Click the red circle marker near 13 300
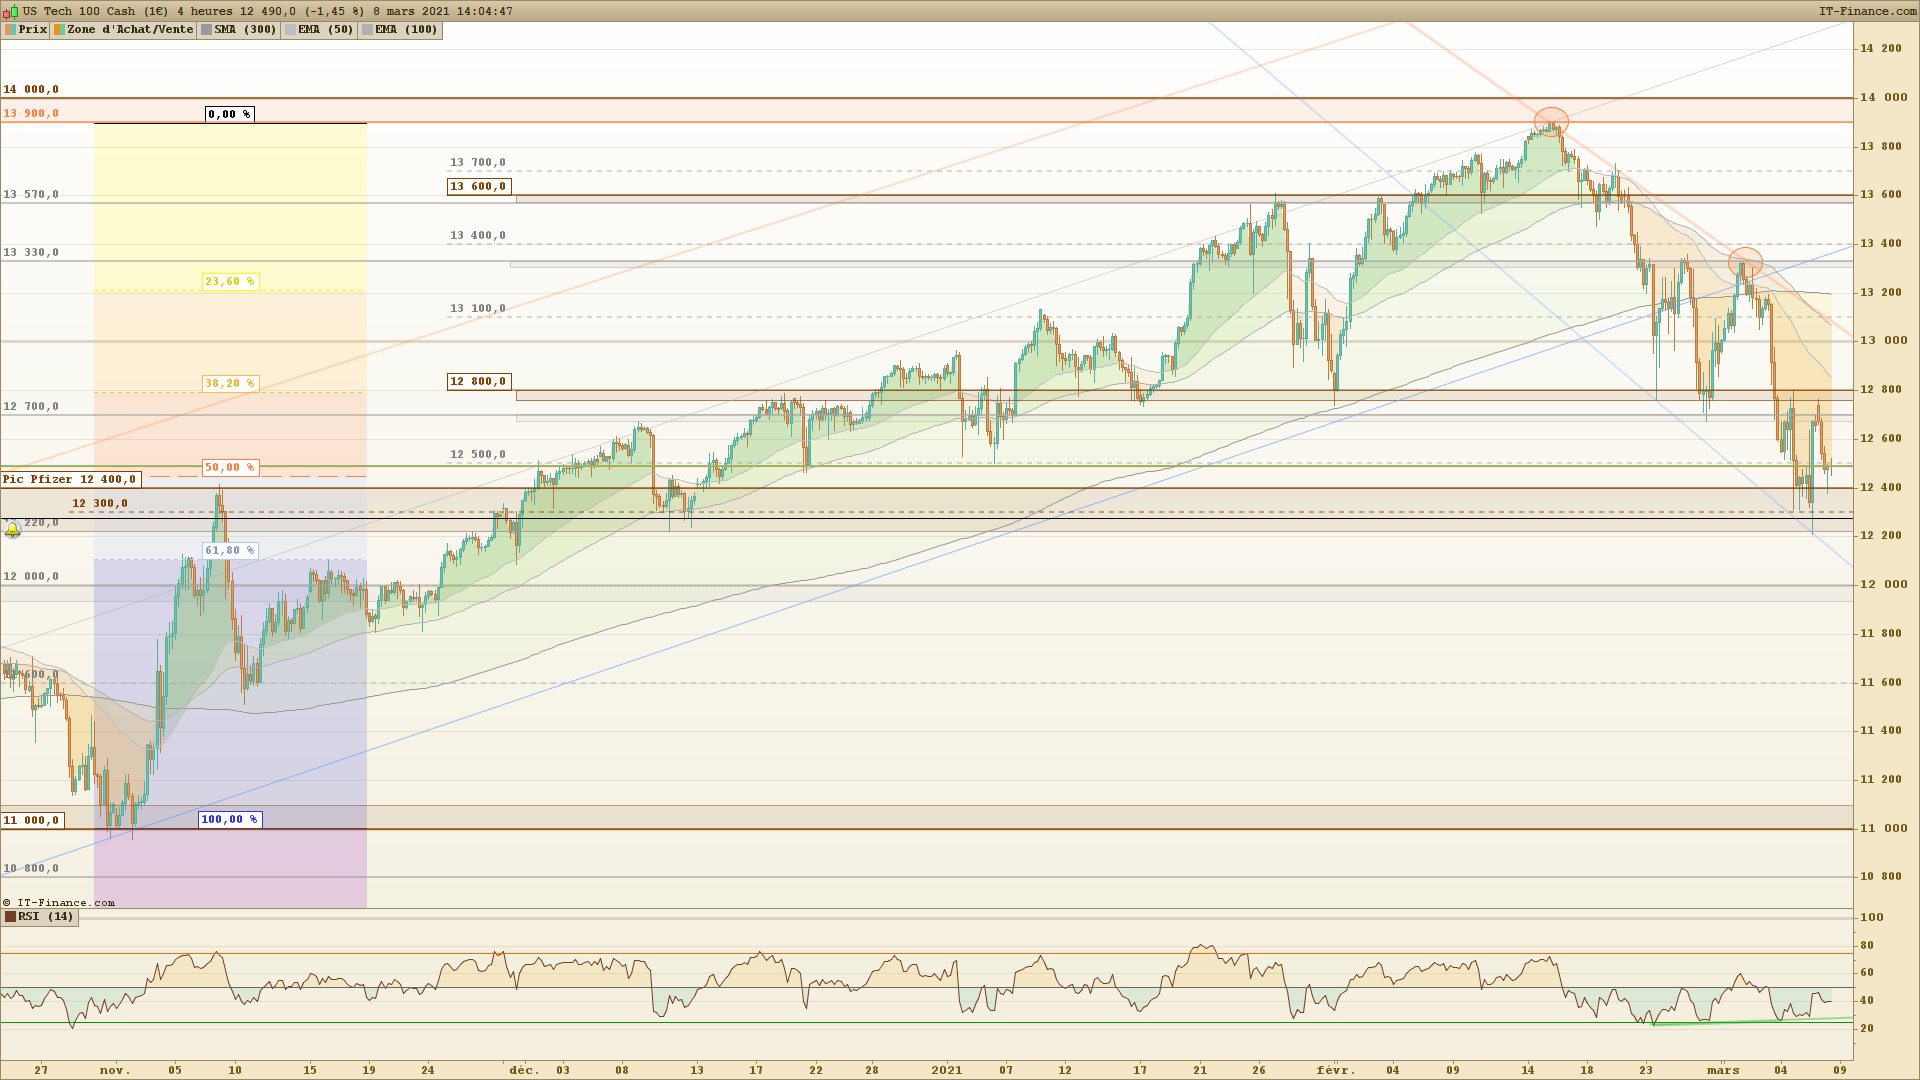 pos(1745,262)
